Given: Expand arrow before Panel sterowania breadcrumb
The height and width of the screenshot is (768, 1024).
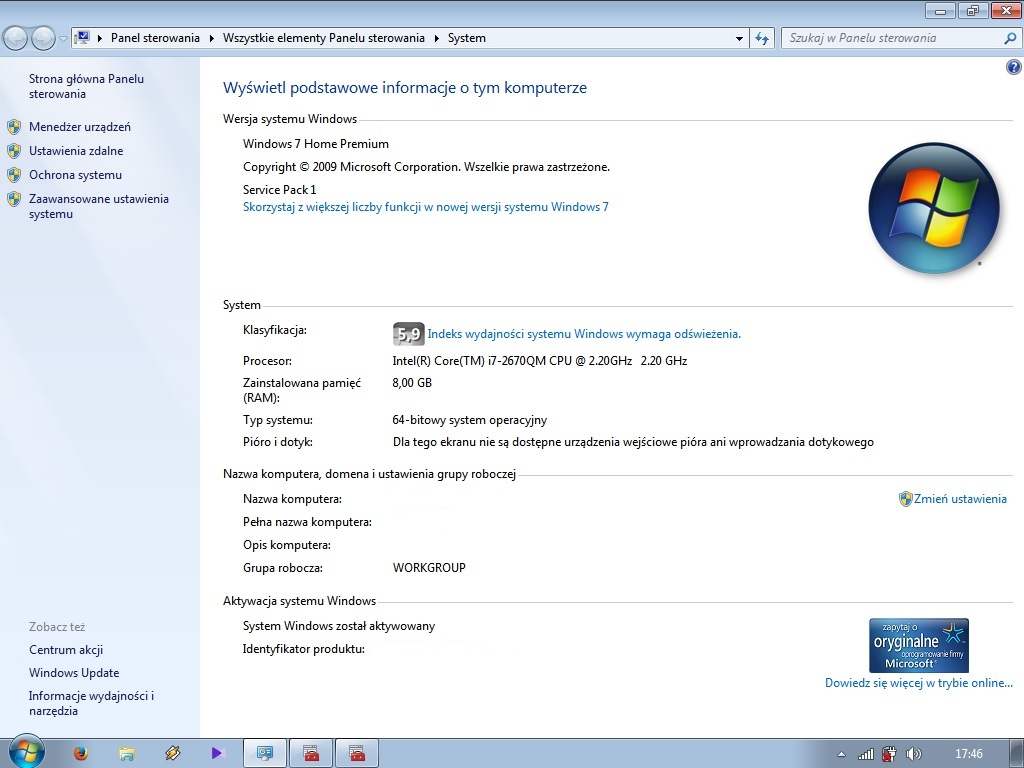Looking at the screenshot, I should pyautogui.click(x=100, y=38).
